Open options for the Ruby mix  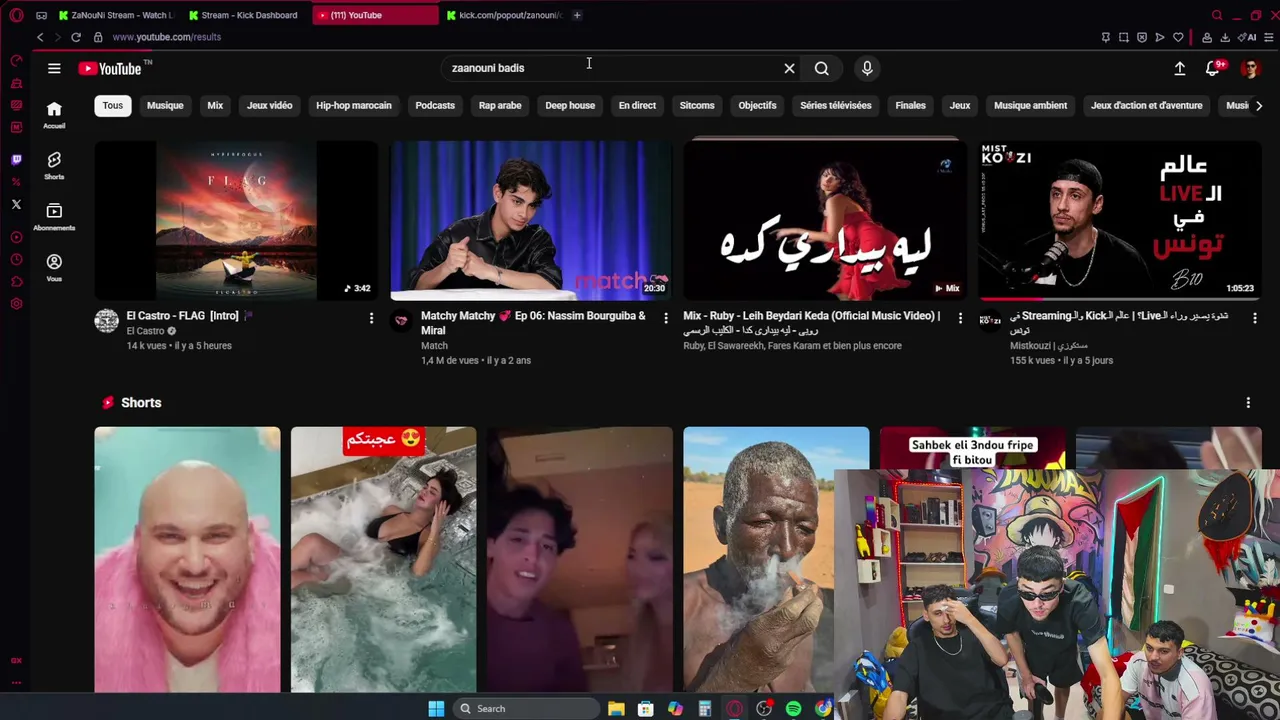tap(960, 318)
